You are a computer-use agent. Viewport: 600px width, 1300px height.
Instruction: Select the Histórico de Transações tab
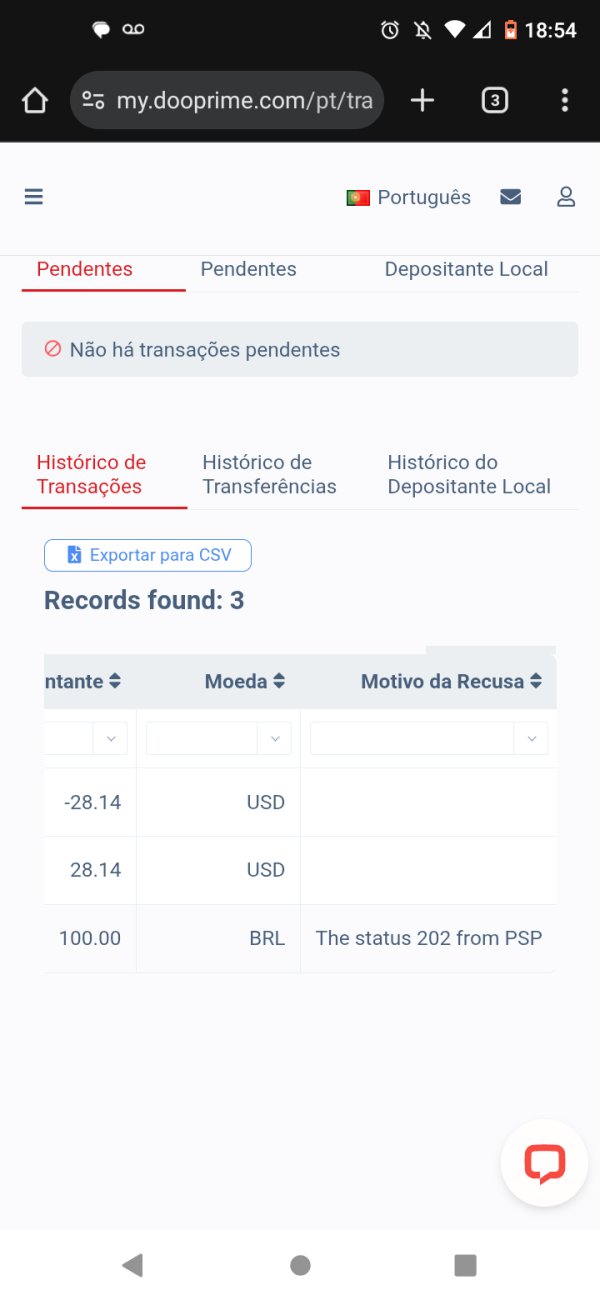point(91,474)
